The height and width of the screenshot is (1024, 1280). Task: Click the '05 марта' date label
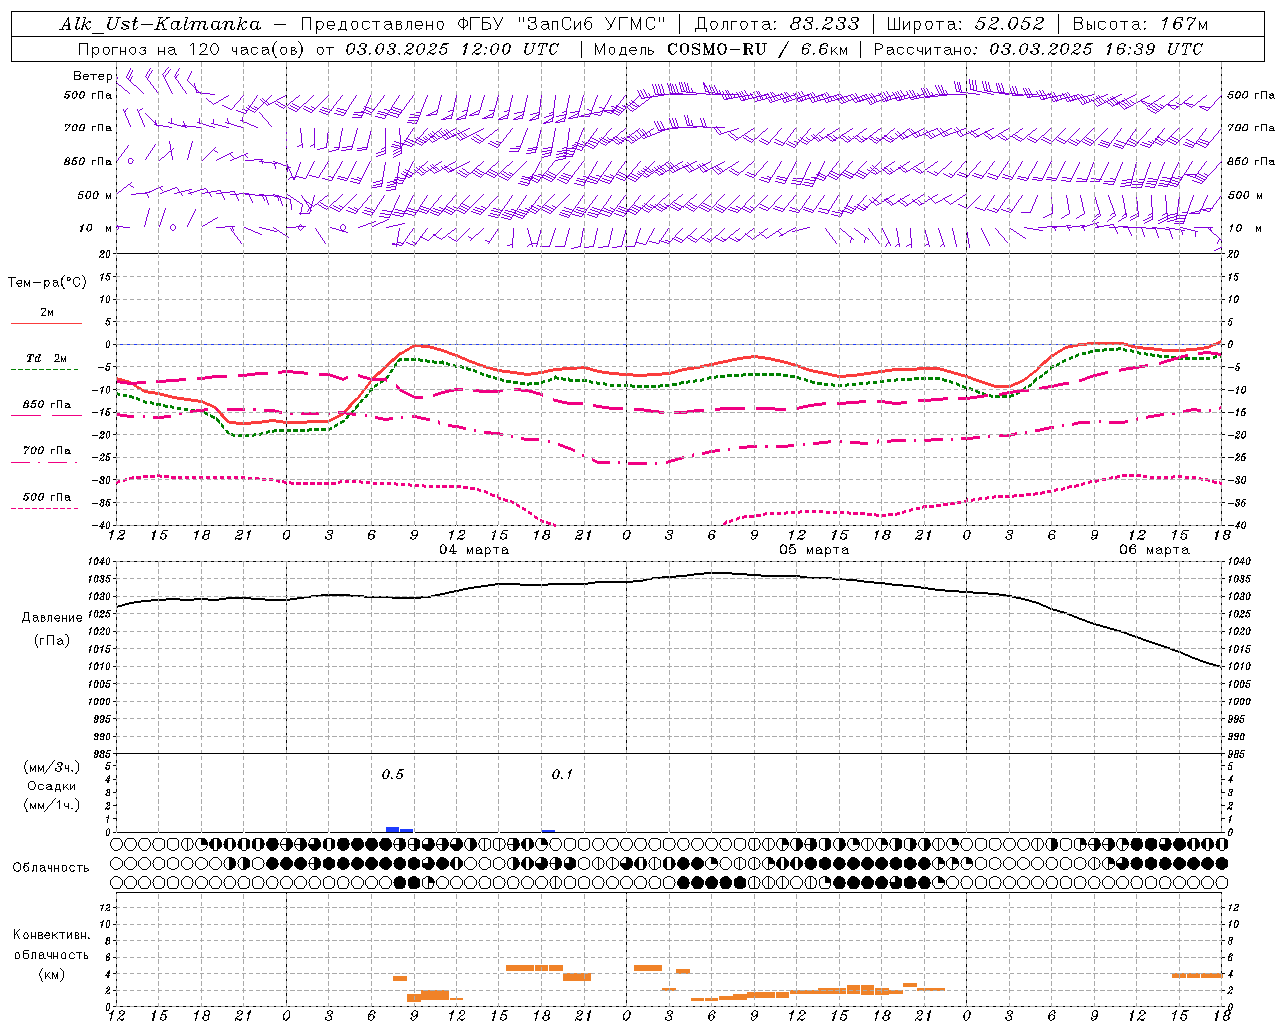point(814,550)
